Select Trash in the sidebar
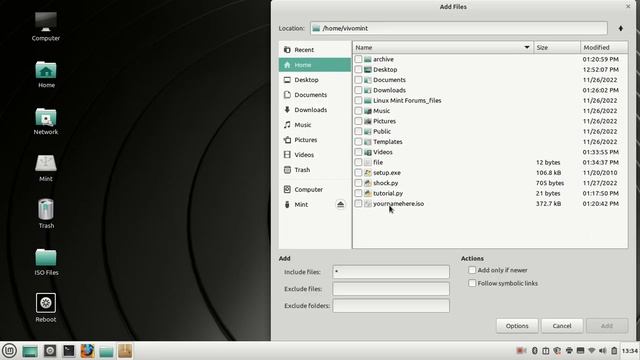Viewport: 640px width, 360px height. coord(315,170)
